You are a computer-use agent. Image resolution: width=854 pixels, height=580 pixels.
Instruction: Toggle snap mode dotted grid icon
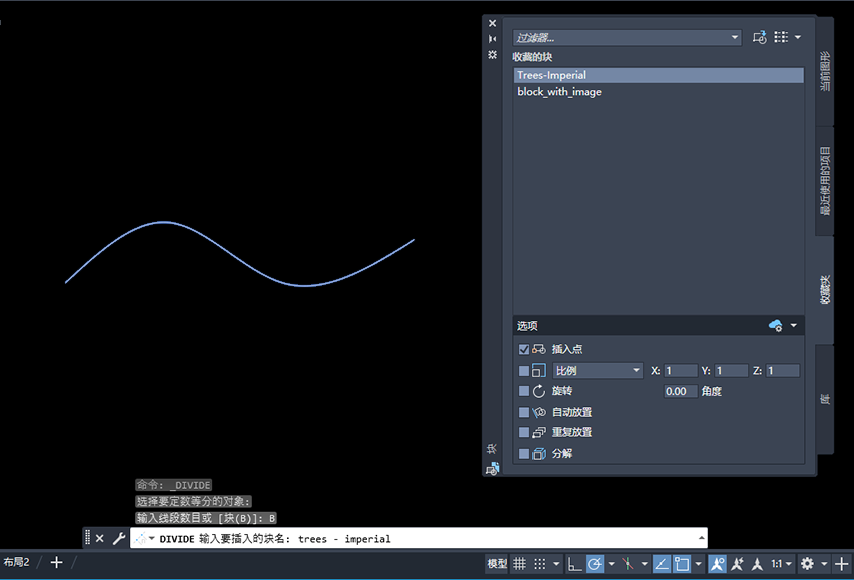click(540, 564)
